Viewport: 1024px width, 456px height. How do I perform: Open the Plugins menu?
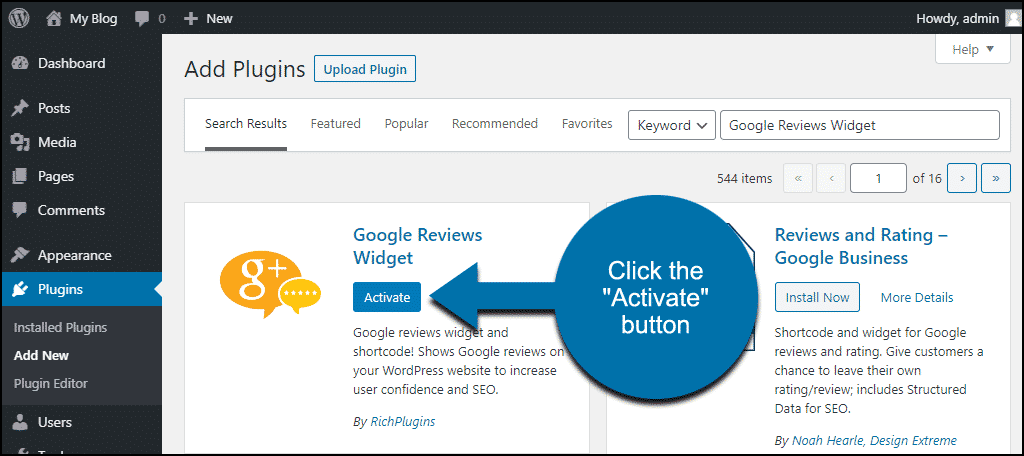tap(81, 289)
